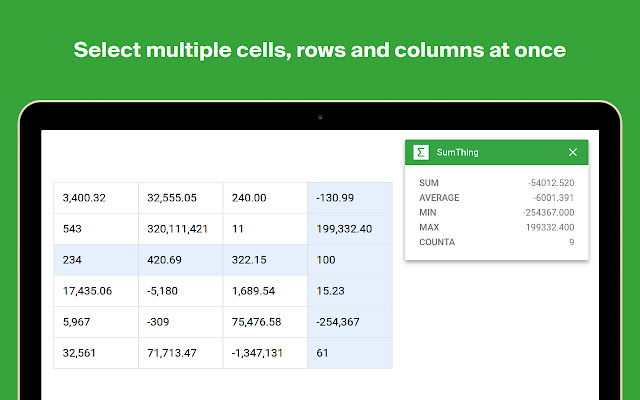The width and height of the screenshot is (640, 400).
Task: Select the cell containing 199,332.40
Action: [350, 229]
